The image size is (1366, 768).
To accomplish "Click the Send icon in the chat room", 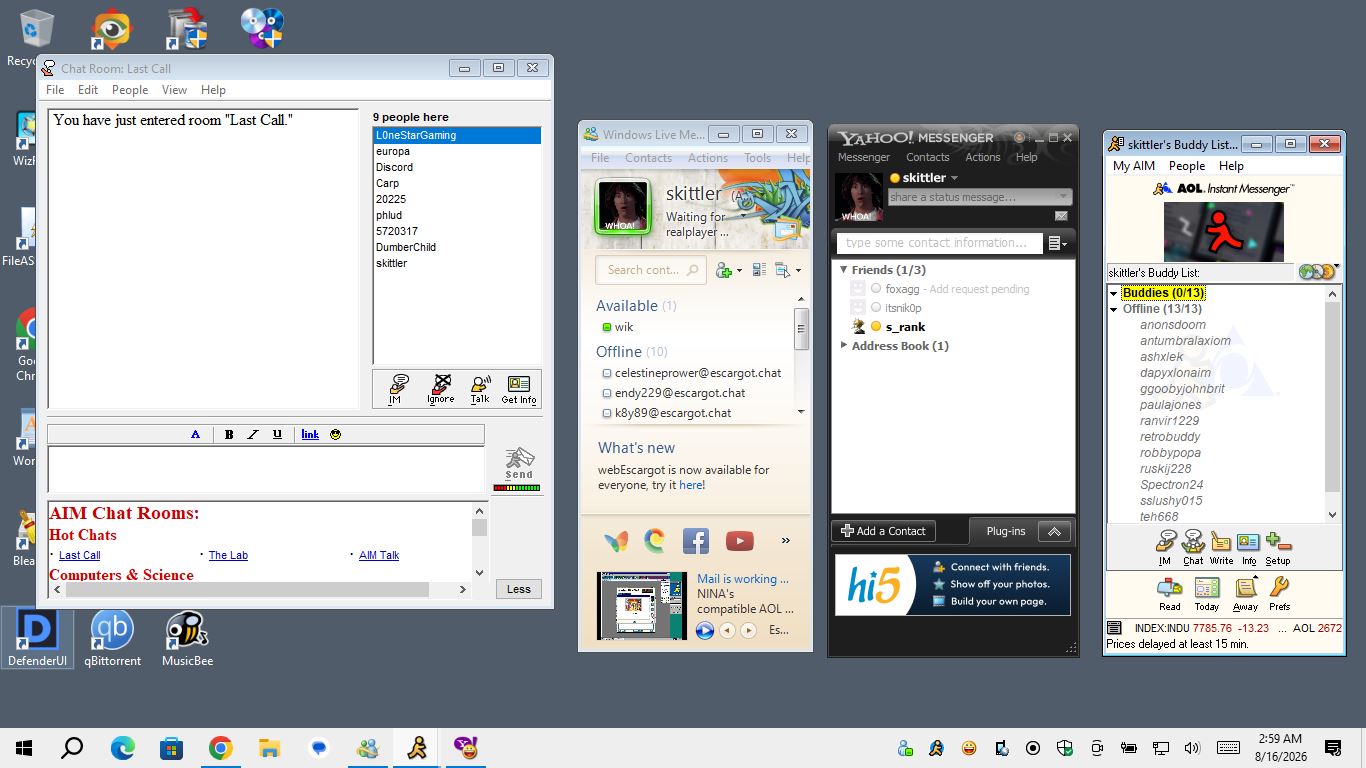I will click(x=518, y=462).
